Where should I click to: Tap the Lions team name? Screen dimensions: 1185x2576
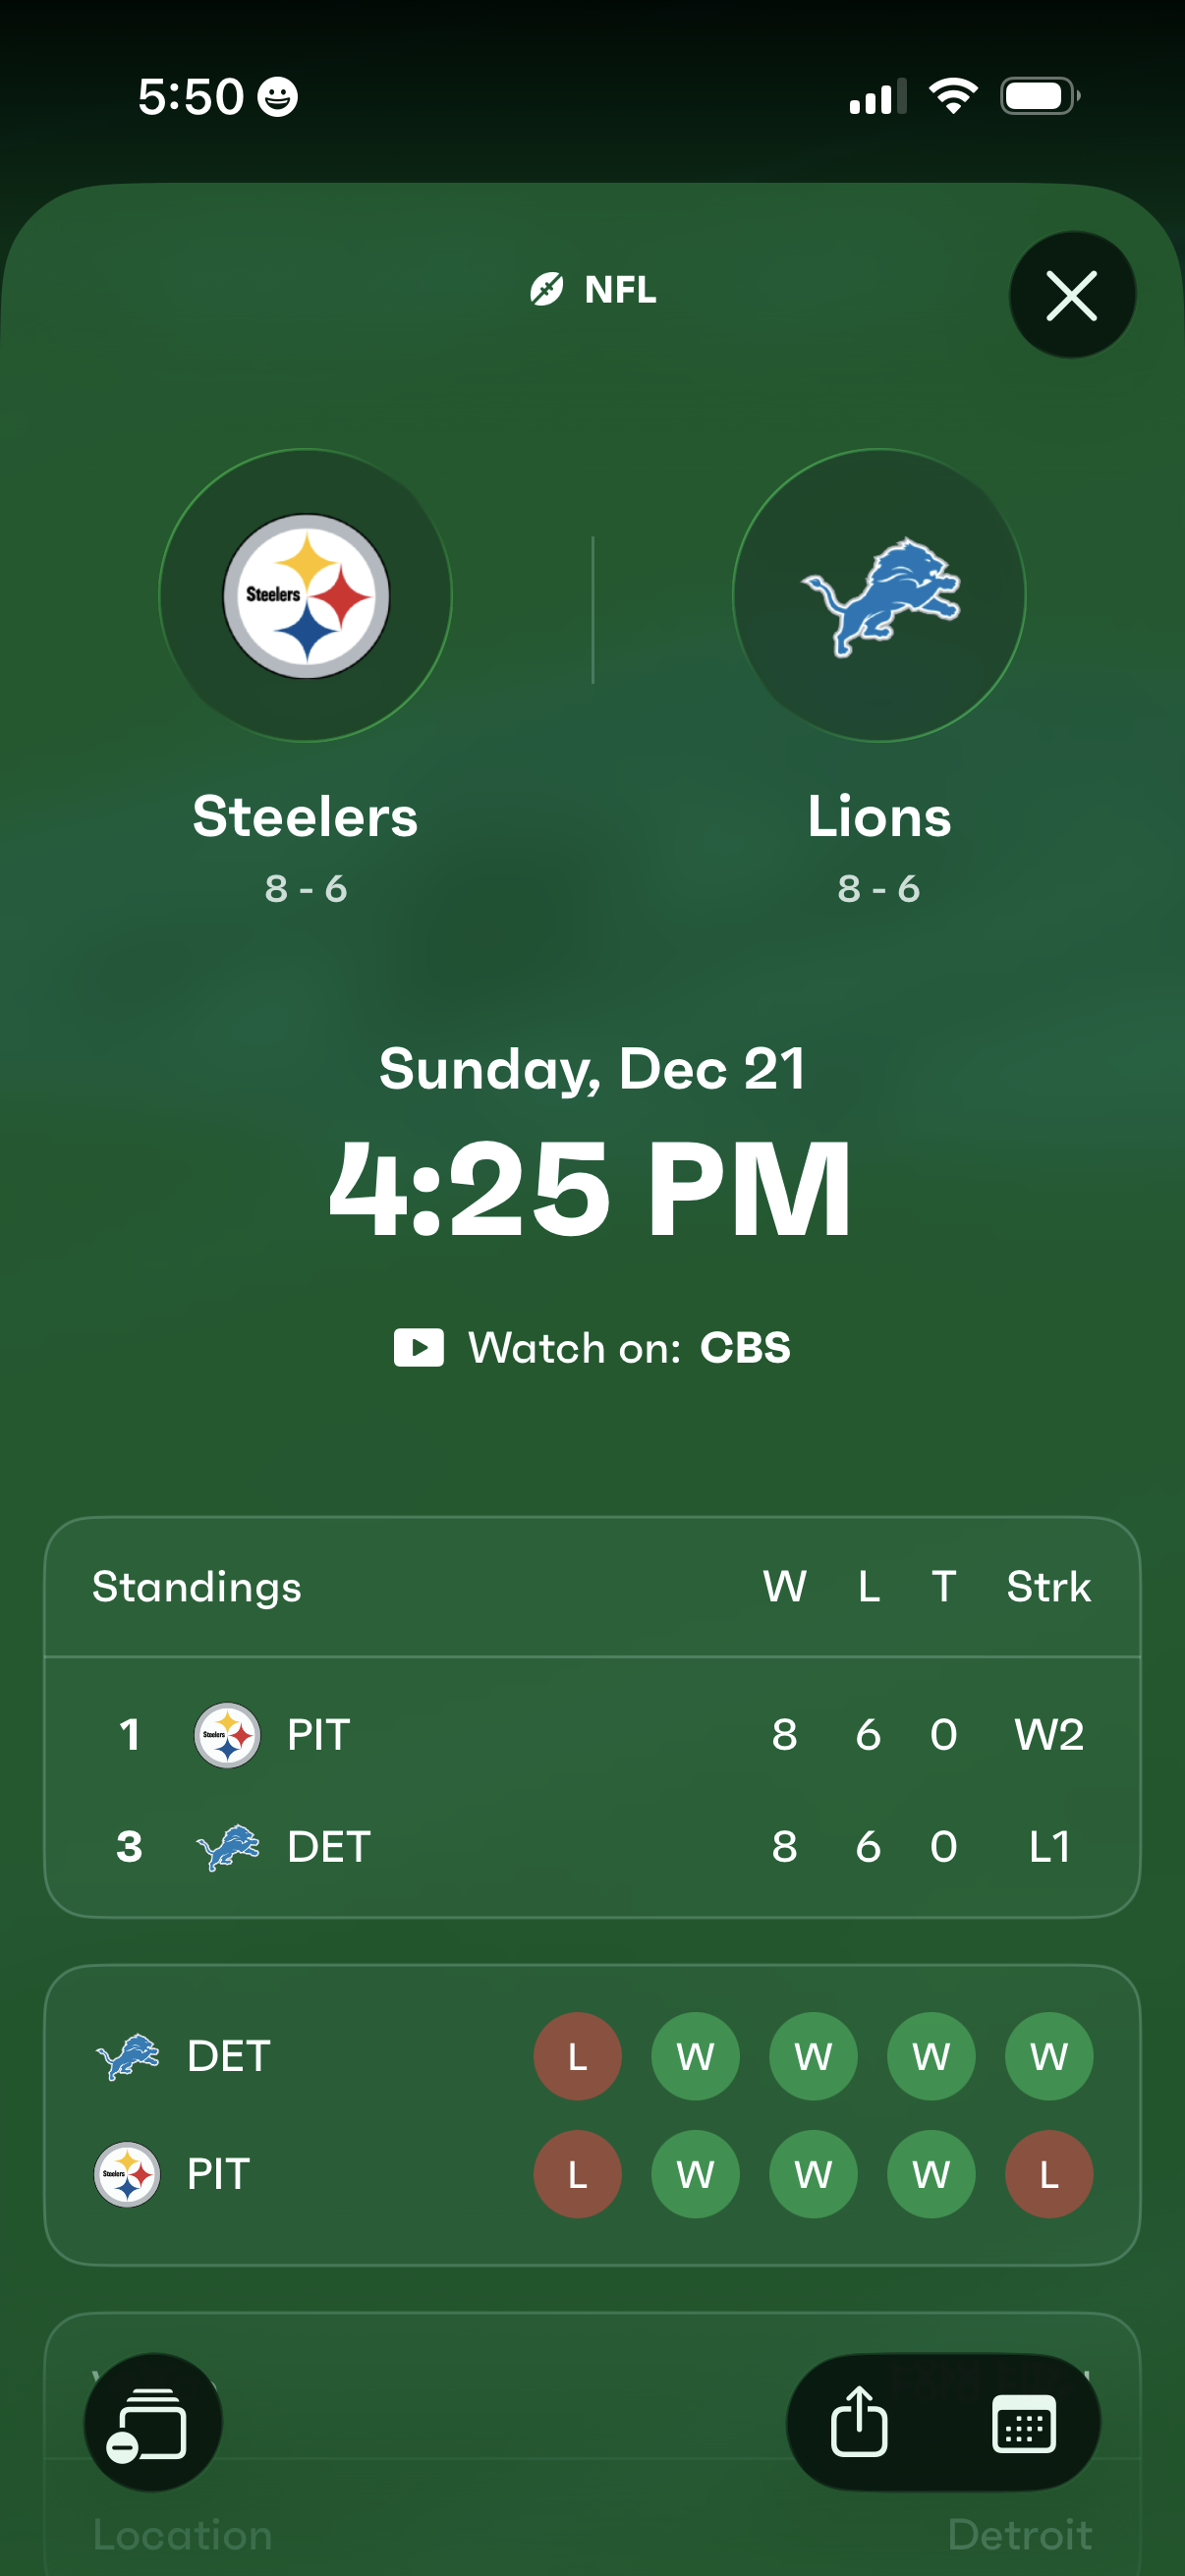coord(879,816)
